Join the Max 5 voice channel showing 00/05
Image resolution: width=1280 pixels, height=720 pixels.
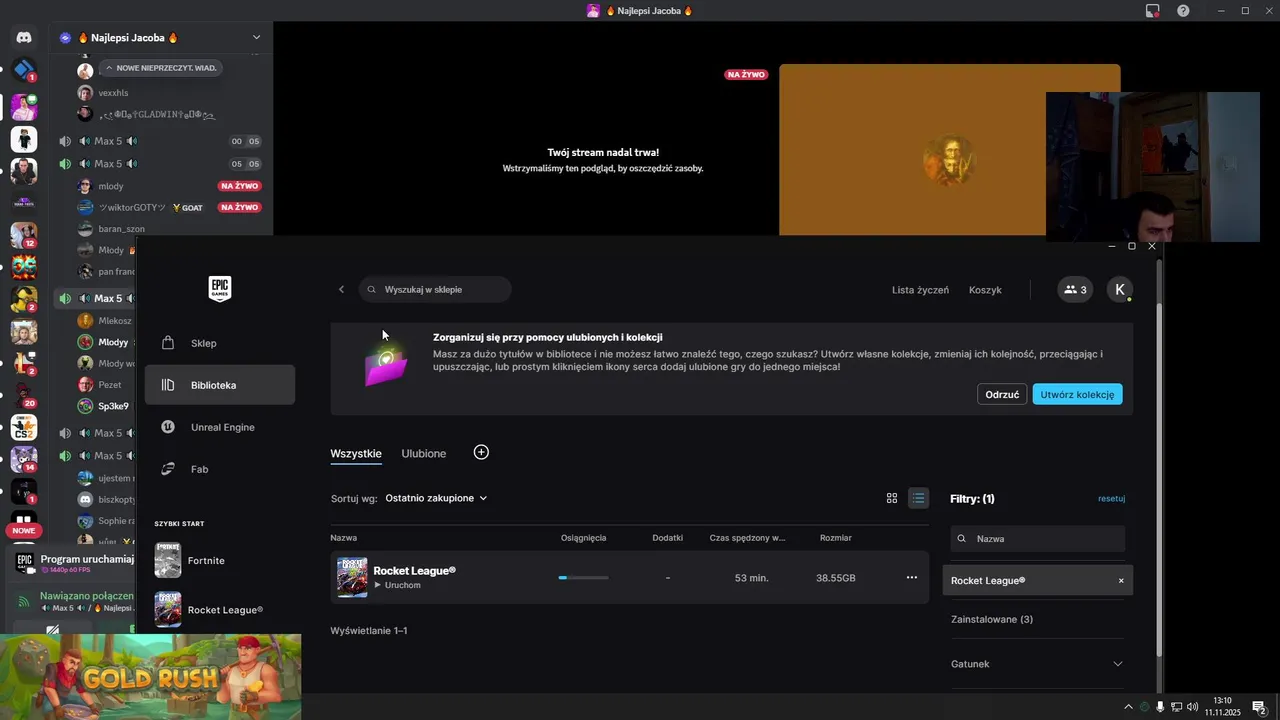pyautogui.click(x=160, y=141)
